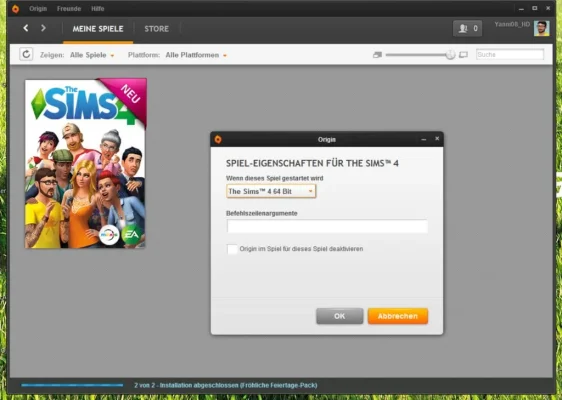Viewport: 562px width, 400px height.
Task: Click the Origin icon in the dialog title
Action: tap(218, 139)
